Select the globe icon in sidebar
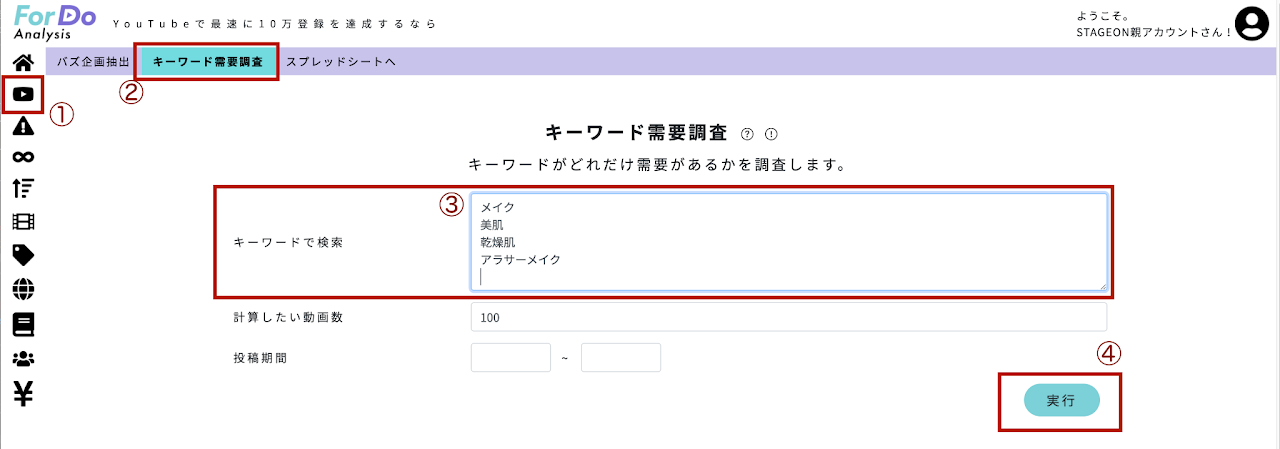Screen dimensions: 1280x449 point(23,289)
